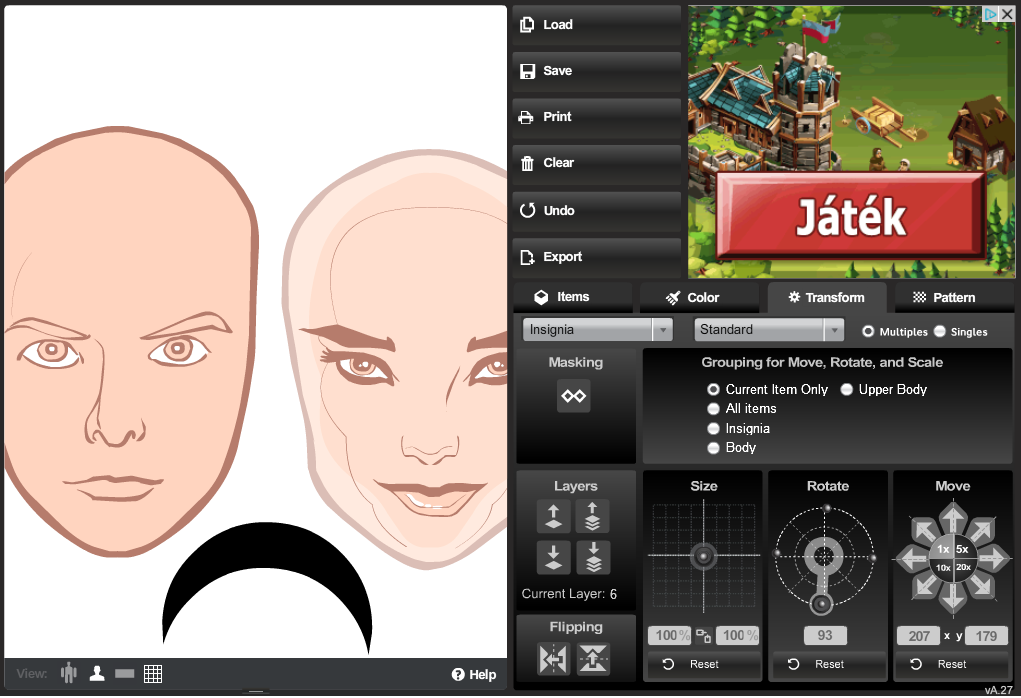Open the Insignia category dropdown
This screenshot has height=698, width=1021.
(597, 330)
